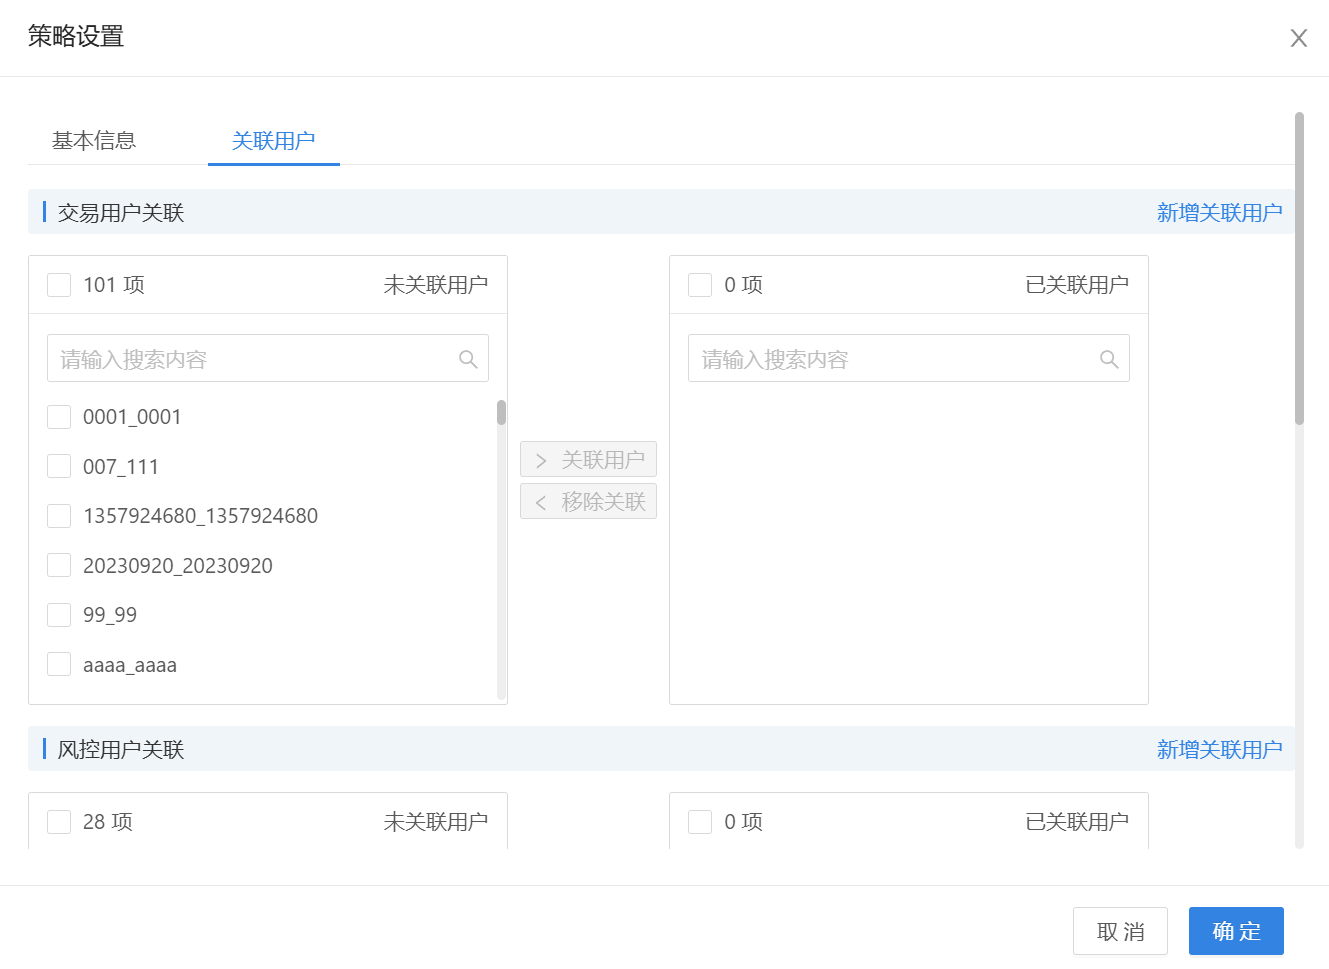Switch to the 基本信息 tab

(x=94, y=141)
